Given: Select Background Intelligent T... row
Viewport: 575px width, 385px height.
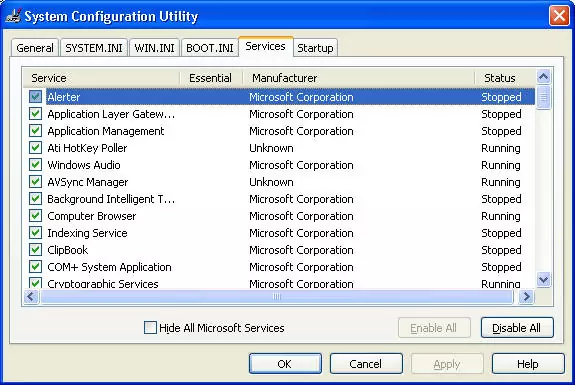Looking at the screenshot, I should point(279,199).
